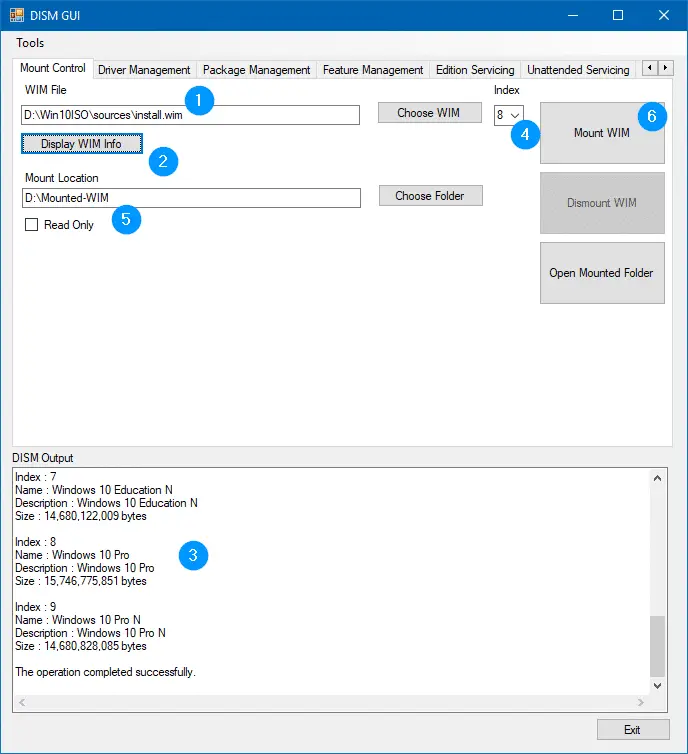Maximize the DISM GUI window
This screenshot has height=754, width=688.
click(x=618, y=15)
